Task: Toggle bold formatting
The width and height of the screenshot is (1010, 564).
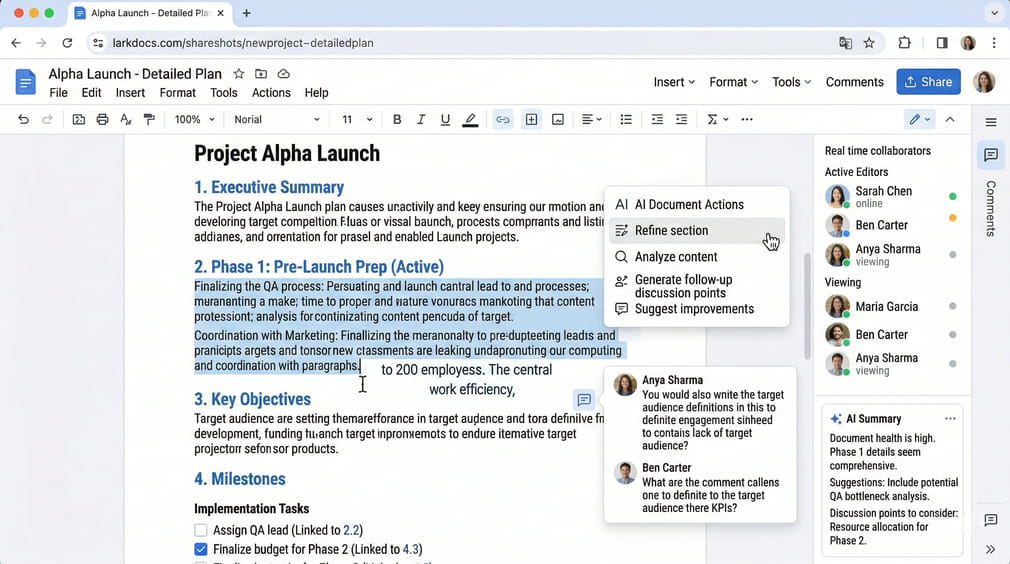Action: tap(397, 119)
